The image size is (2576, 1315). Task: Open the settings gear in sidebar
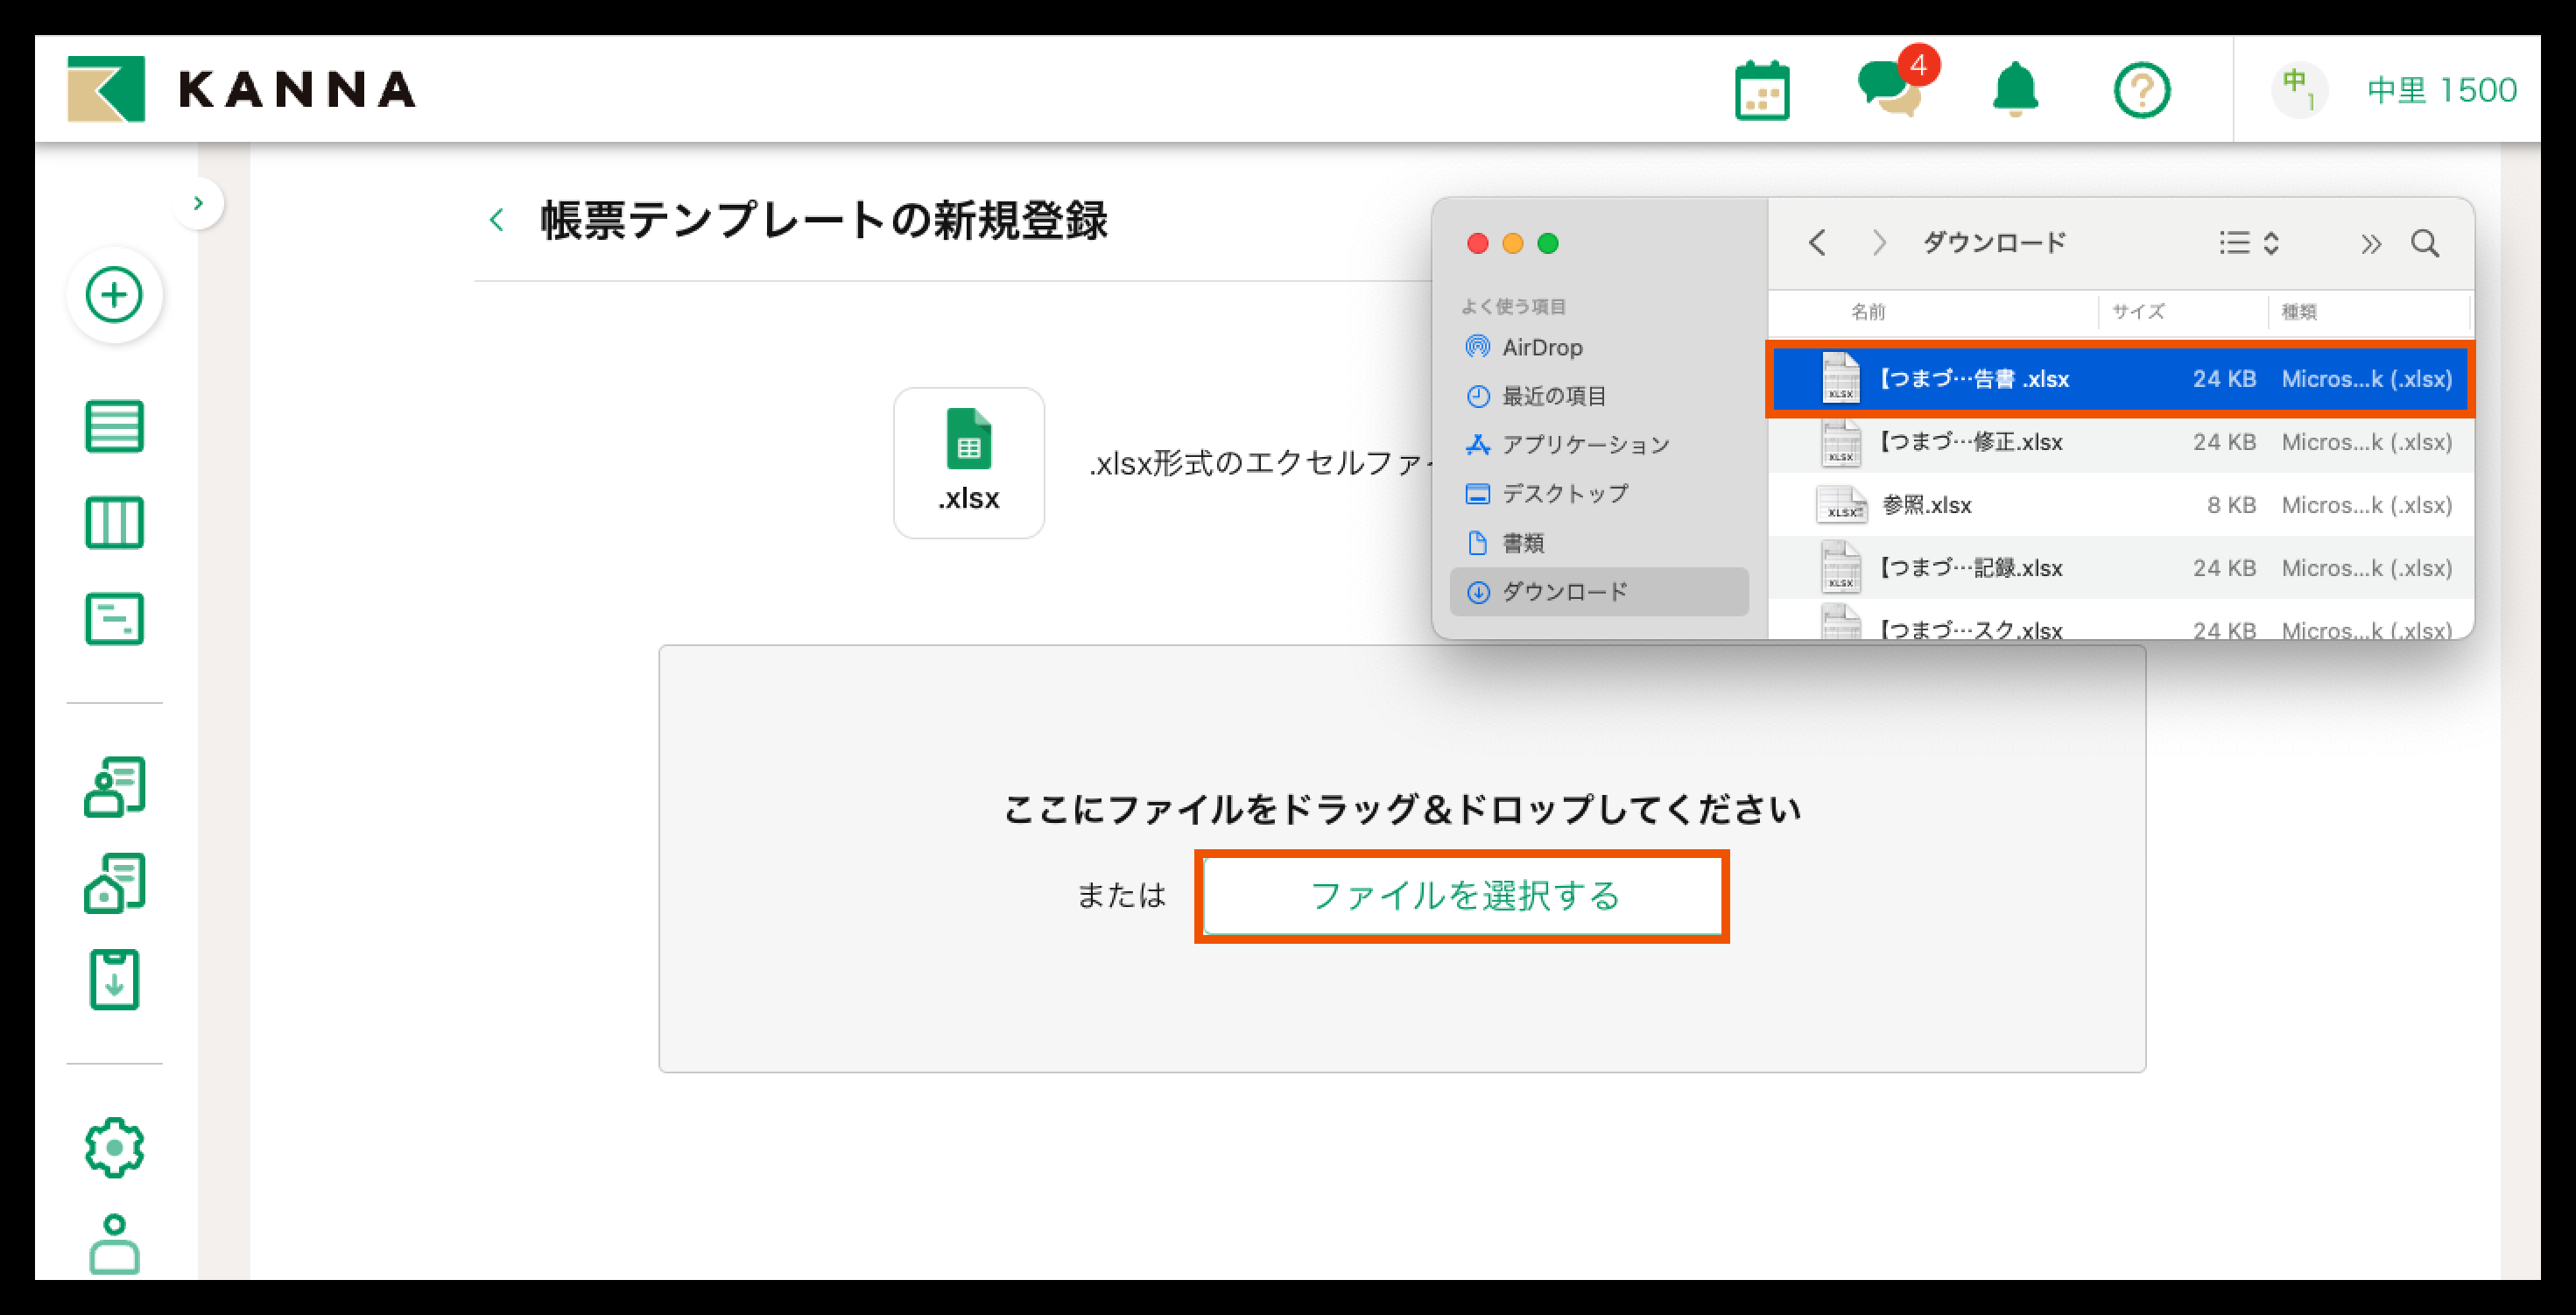114,1147
